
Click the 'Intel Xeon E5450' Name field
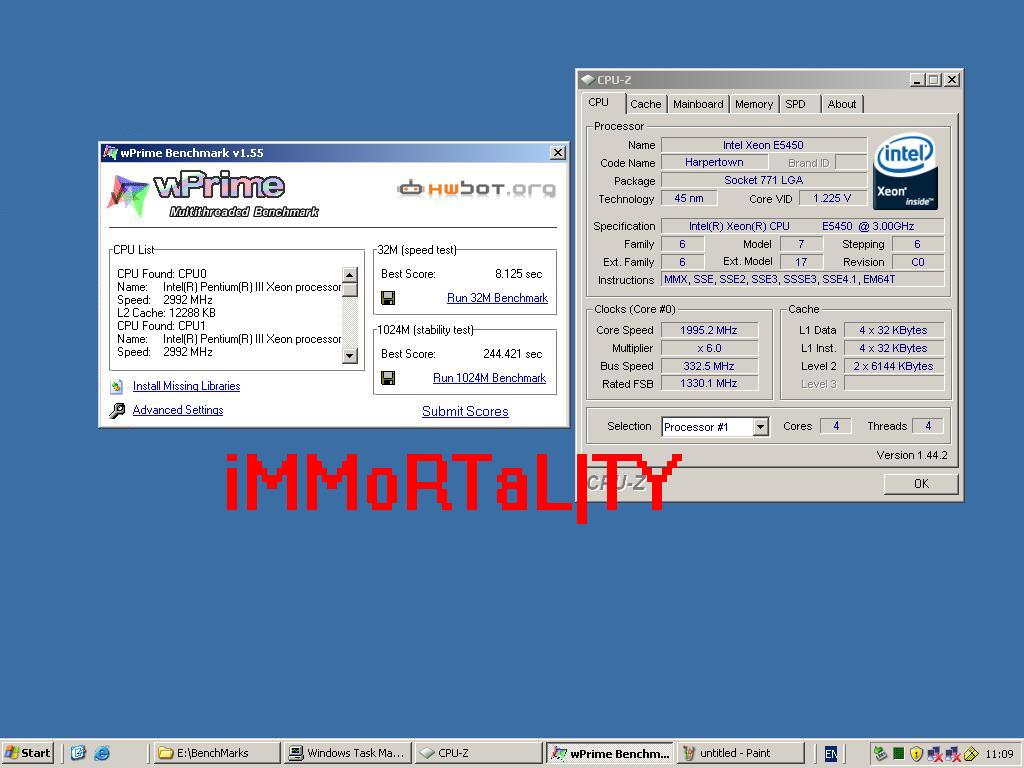[x=763, y=145]
